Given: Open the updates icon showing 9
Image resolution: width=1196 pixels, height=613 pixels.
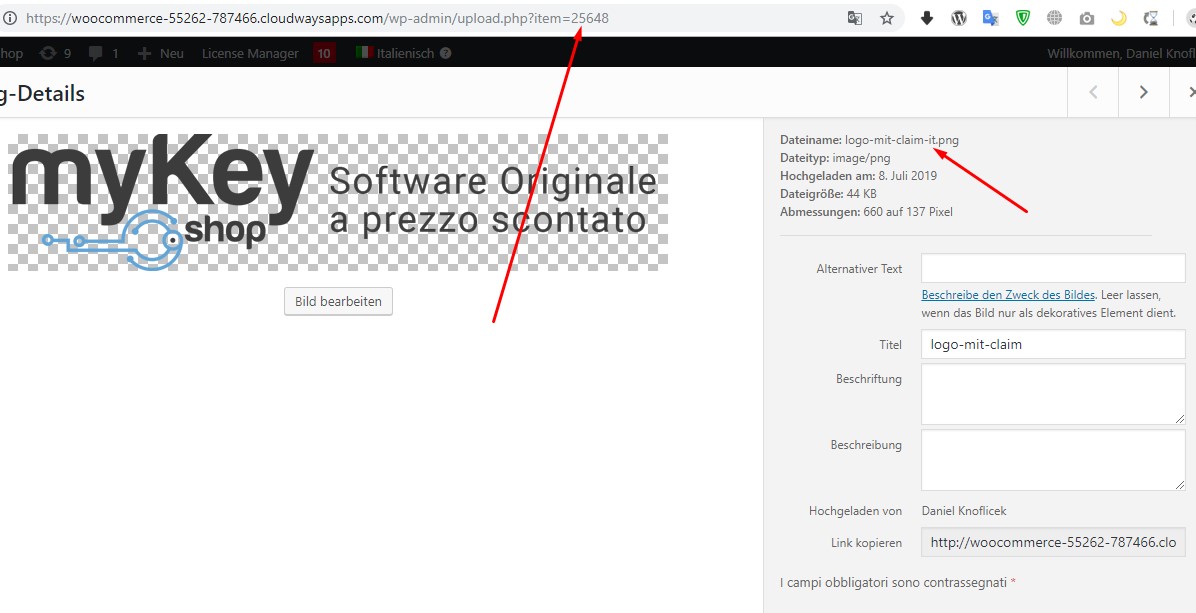Looking at the screenshot, I should (x=56, y=53).
